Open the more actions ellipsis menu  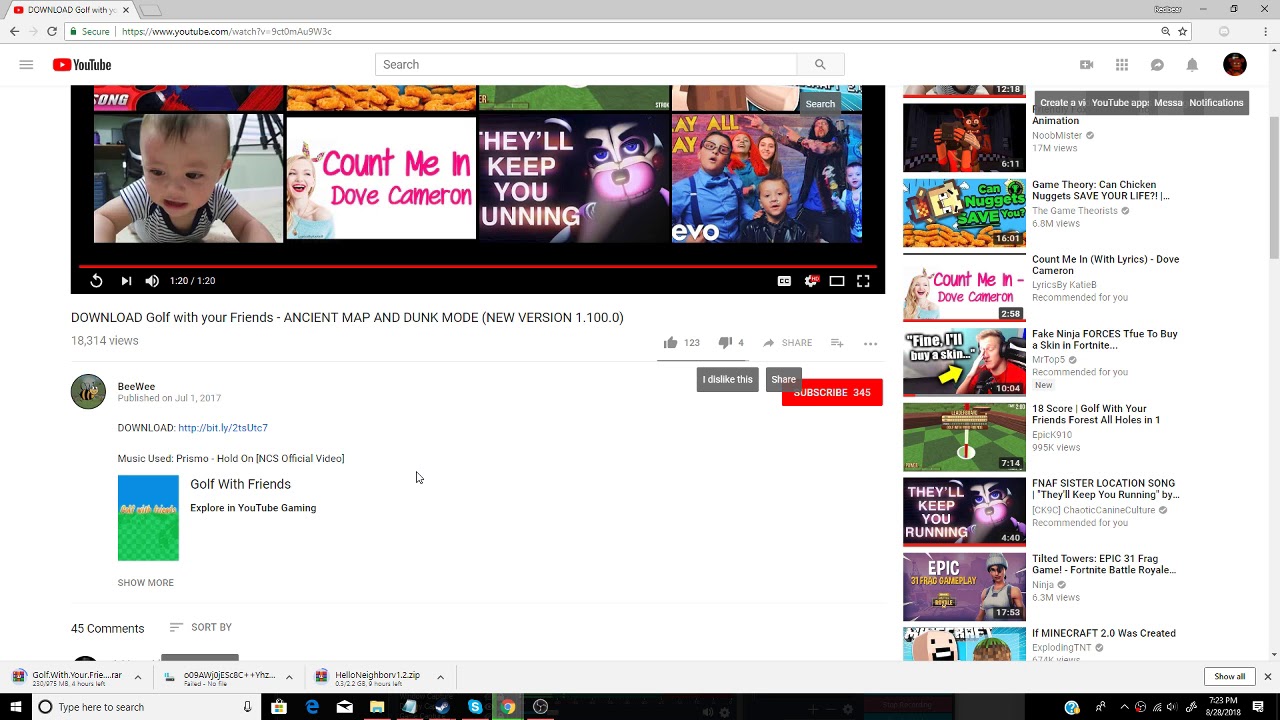click(870, 343)
